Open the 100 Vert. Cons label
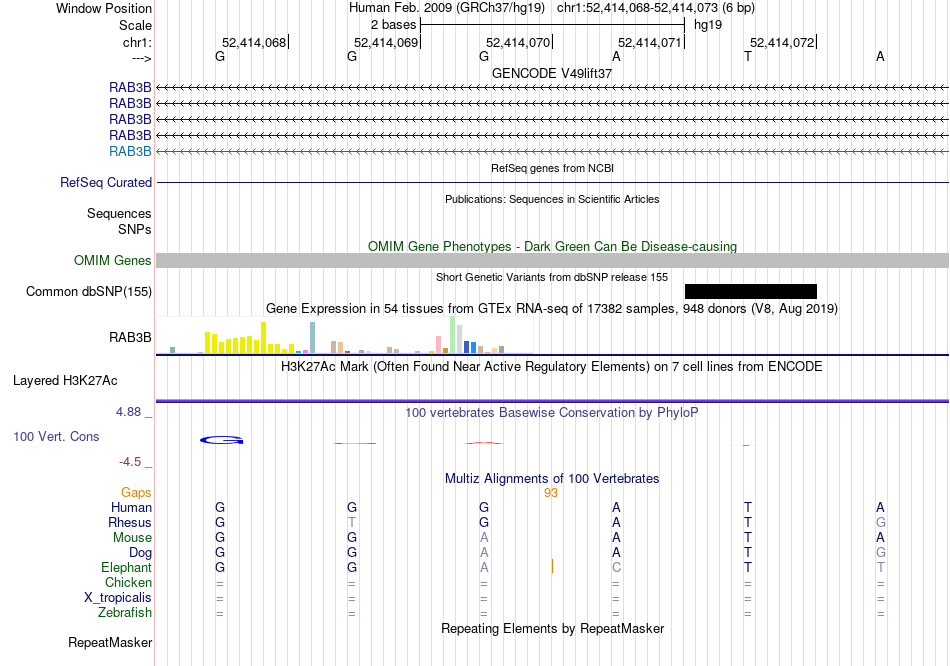Viewport: 950px width, 666px height. click(56, 436)
